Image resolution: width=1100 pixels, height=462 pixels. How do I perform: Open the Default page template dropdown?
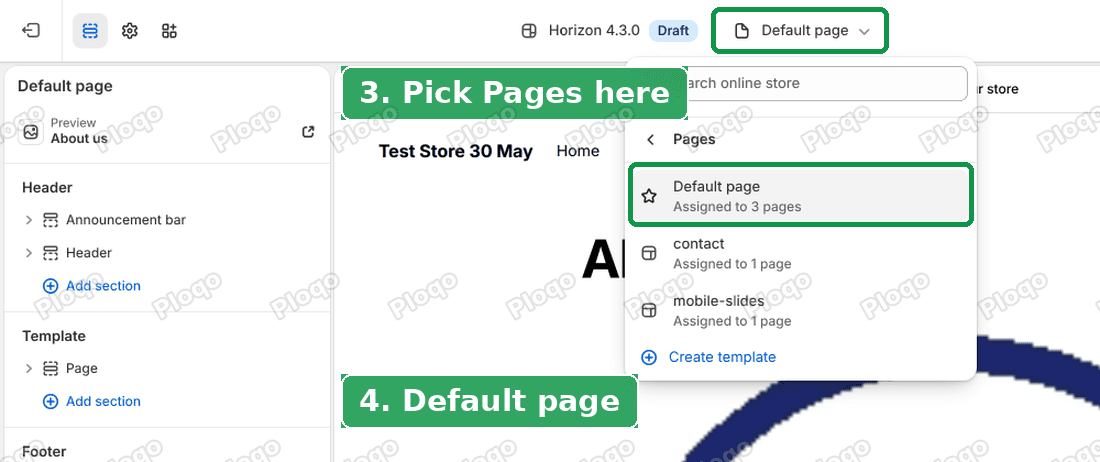(800, 31)
